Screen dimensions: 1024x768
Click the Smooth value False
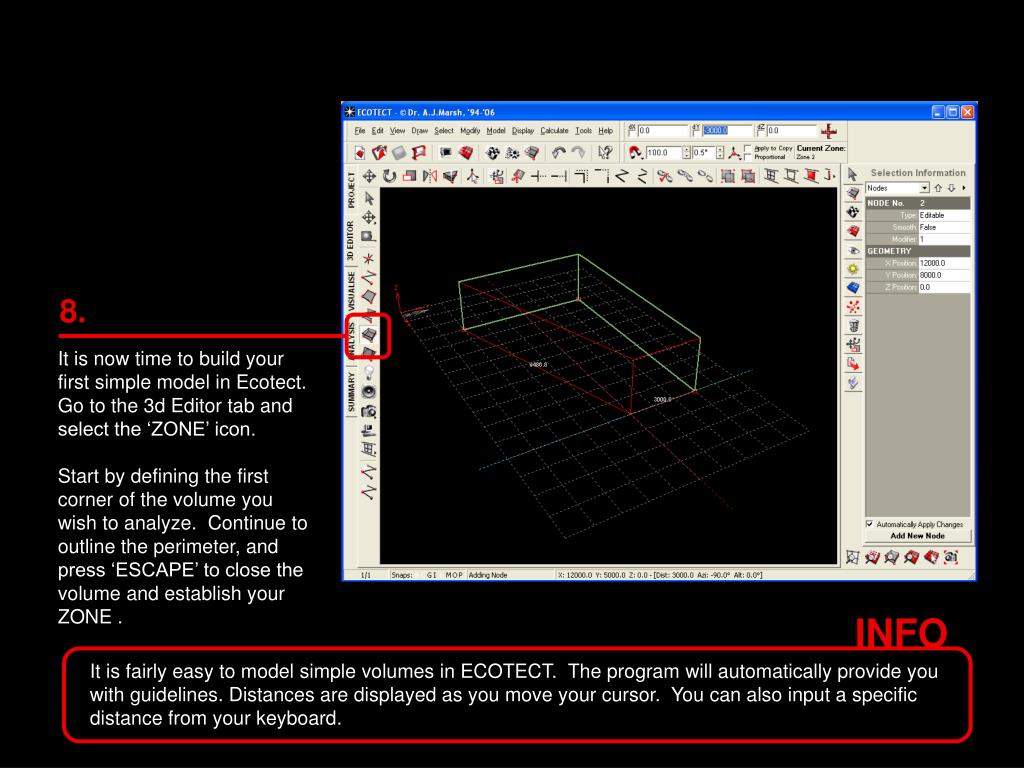944,227
